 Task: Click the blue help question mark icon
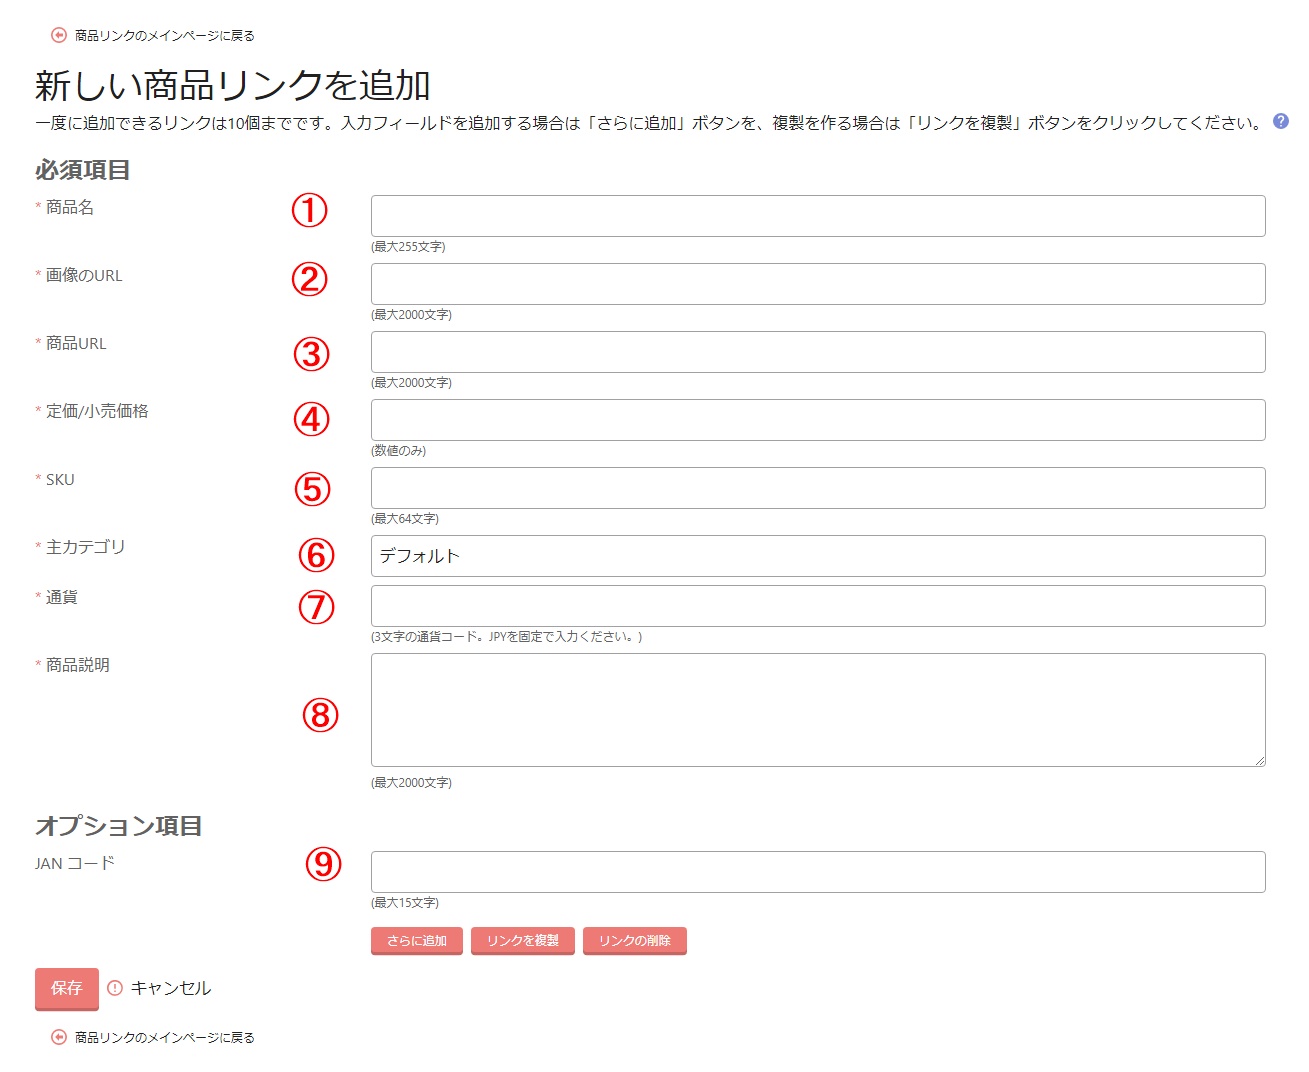1281,123
